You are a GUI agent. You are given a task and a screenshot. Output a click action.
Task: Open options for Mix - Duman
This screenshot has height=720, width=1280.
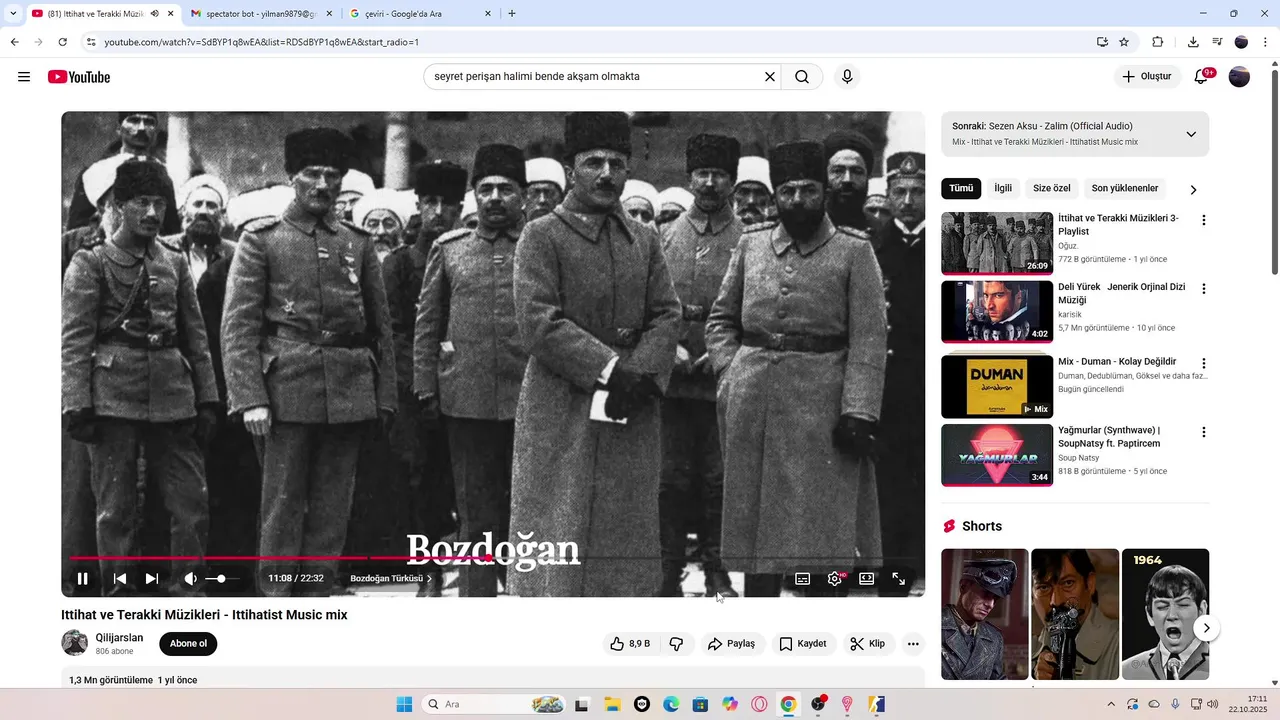[x=1204, y=364]
